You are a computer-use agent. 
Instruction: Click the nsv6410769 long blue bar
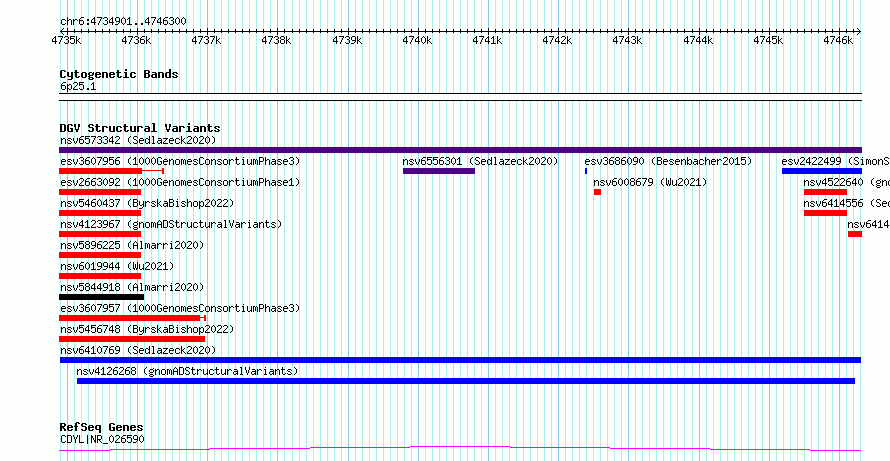tap(460, 360)
